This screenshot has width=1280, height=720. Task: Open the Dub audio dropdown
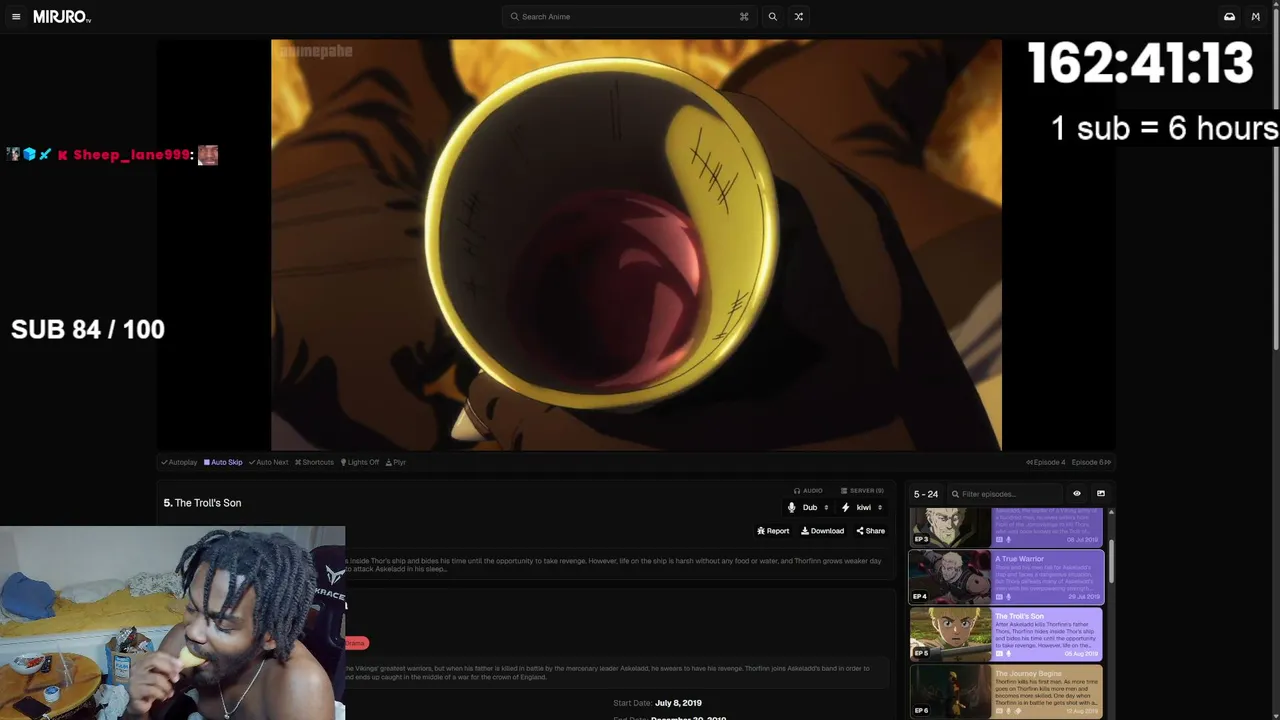816,507
